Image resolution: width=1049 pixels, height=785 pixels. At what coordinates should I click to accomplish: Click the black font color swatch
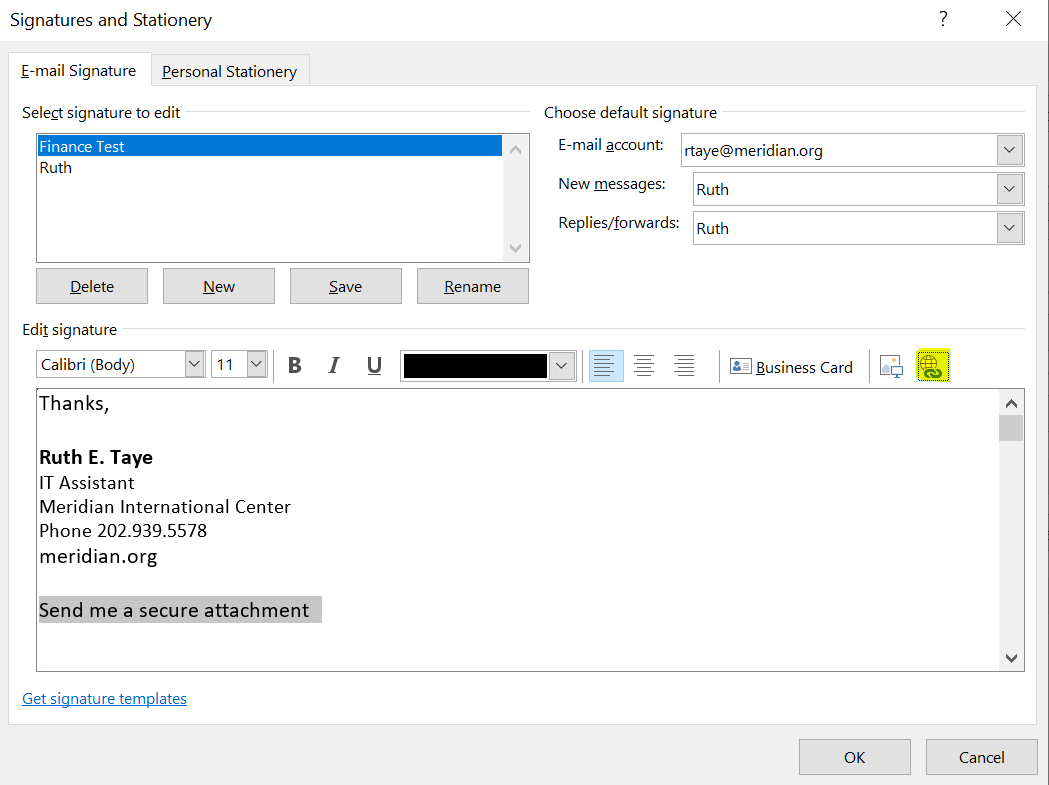[476, 366]
